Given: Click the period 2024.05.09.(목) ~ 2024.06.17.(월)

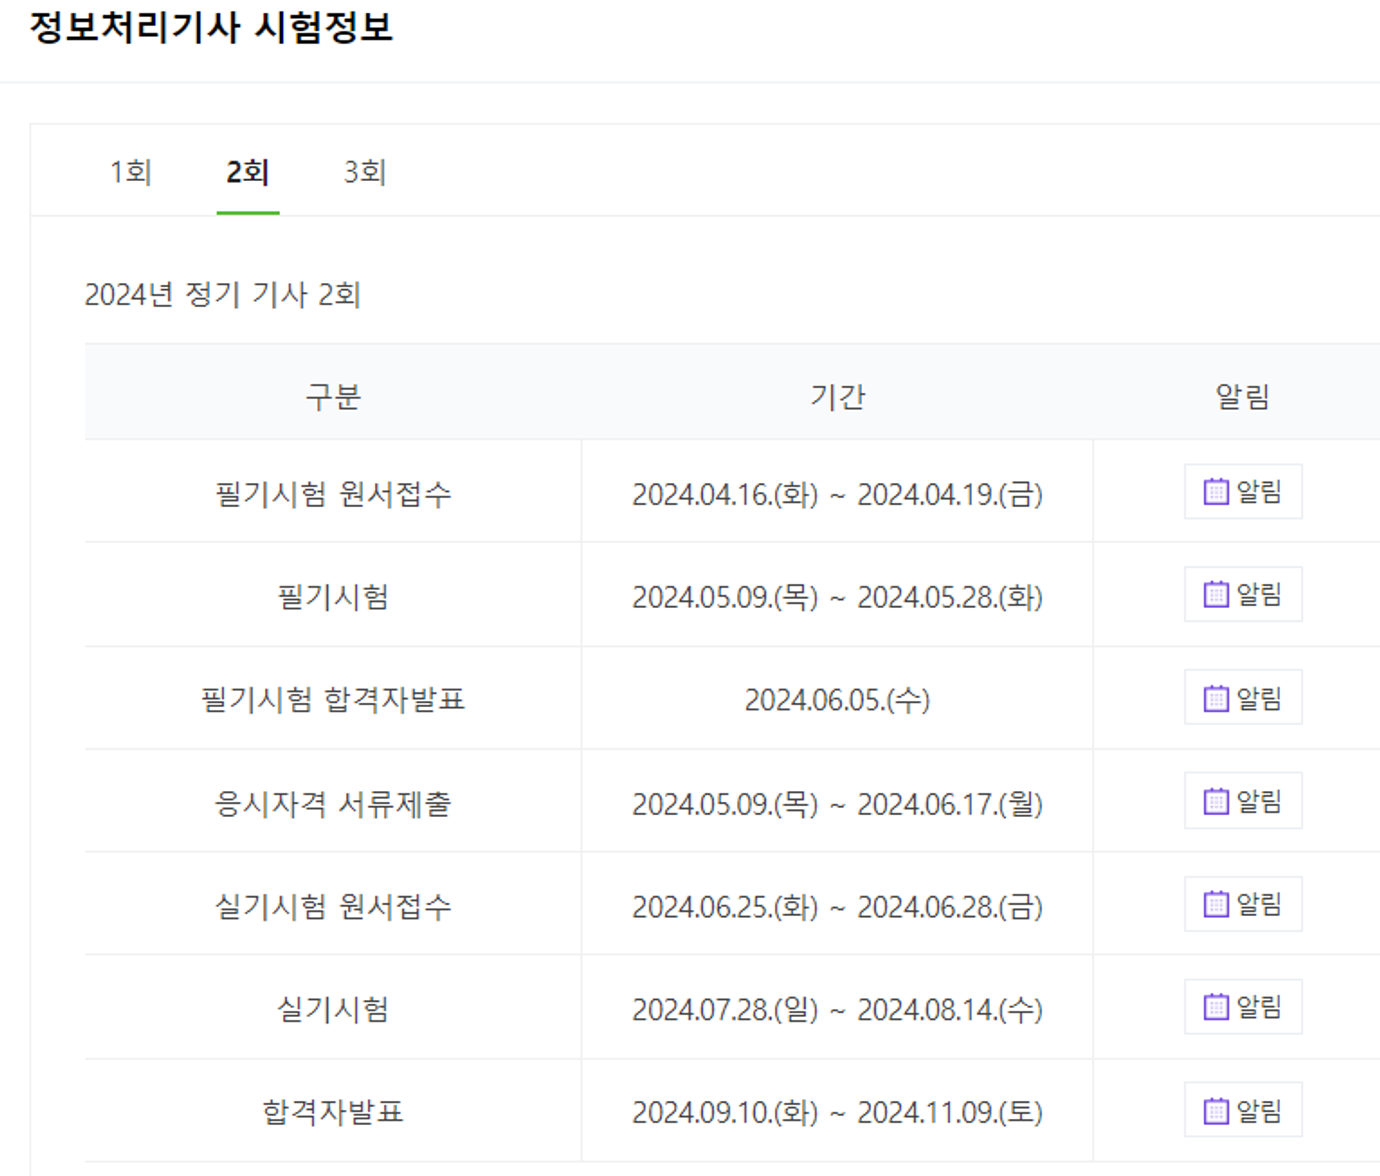Looking at the screenshot, I should point(838,803).
